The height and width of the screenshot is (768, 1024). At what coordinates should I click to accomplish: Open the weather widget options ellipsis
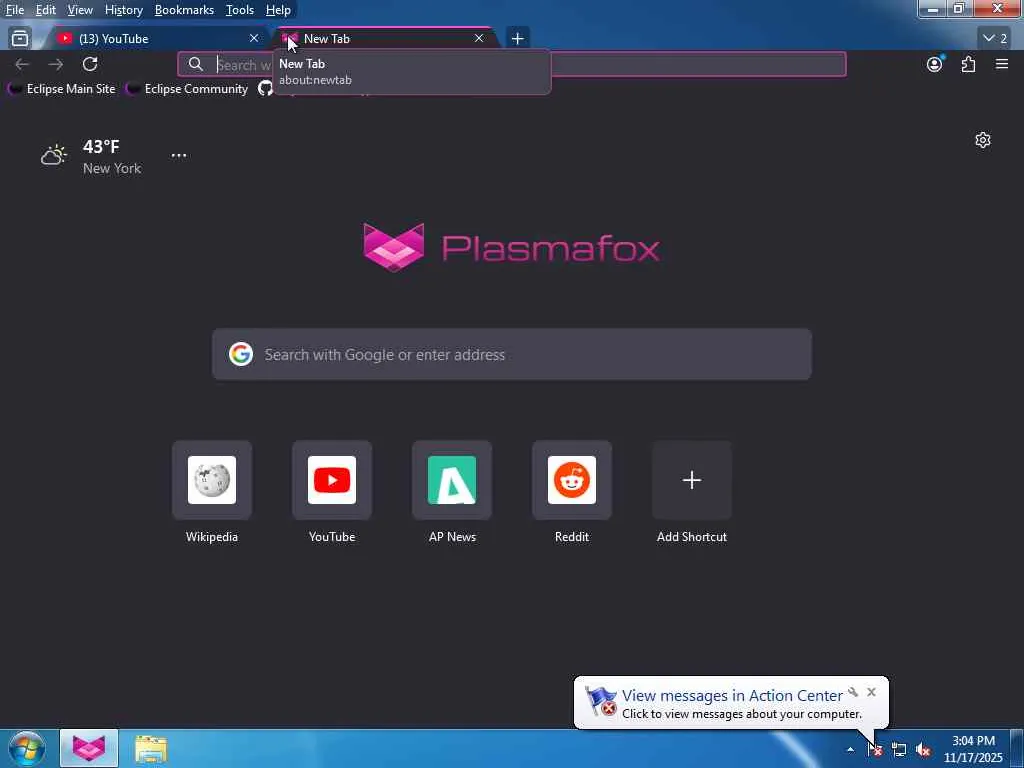point(179,155)
